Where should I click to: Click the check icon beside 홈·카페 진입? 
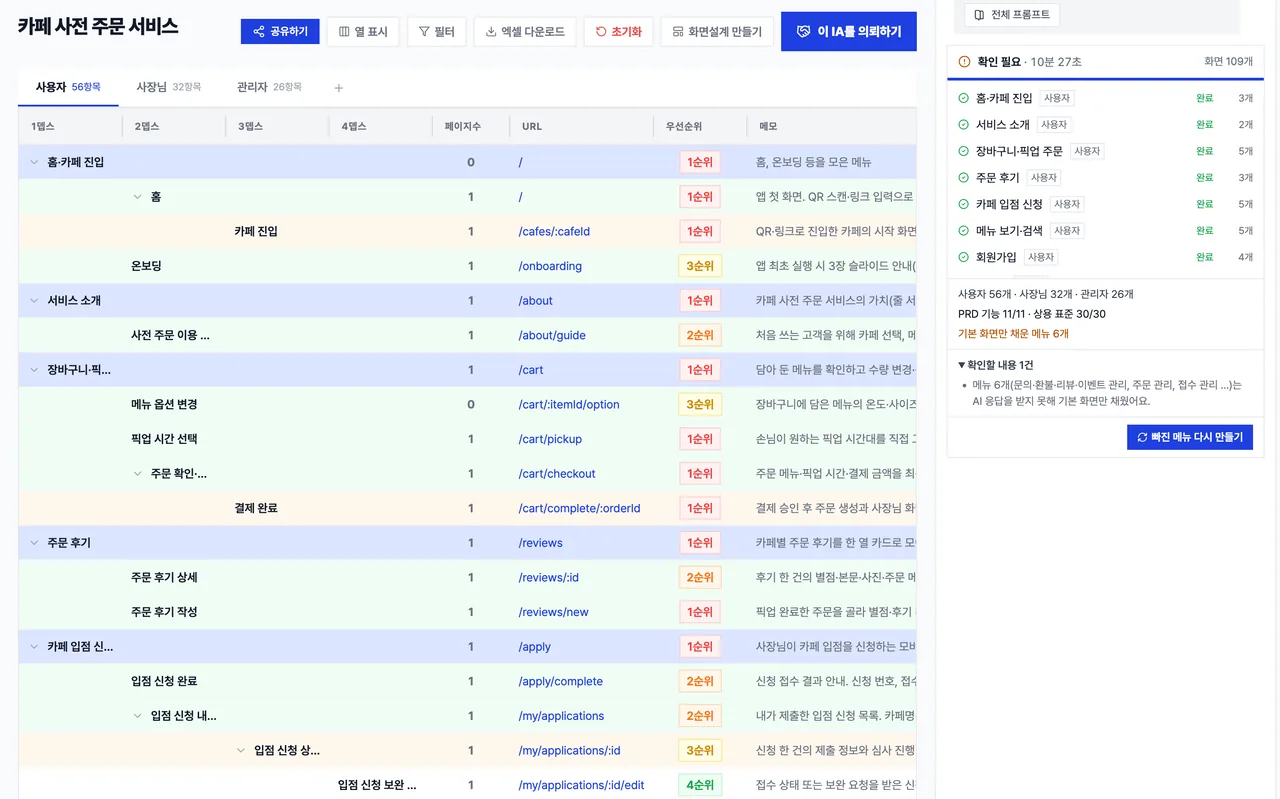pos(964,98)
